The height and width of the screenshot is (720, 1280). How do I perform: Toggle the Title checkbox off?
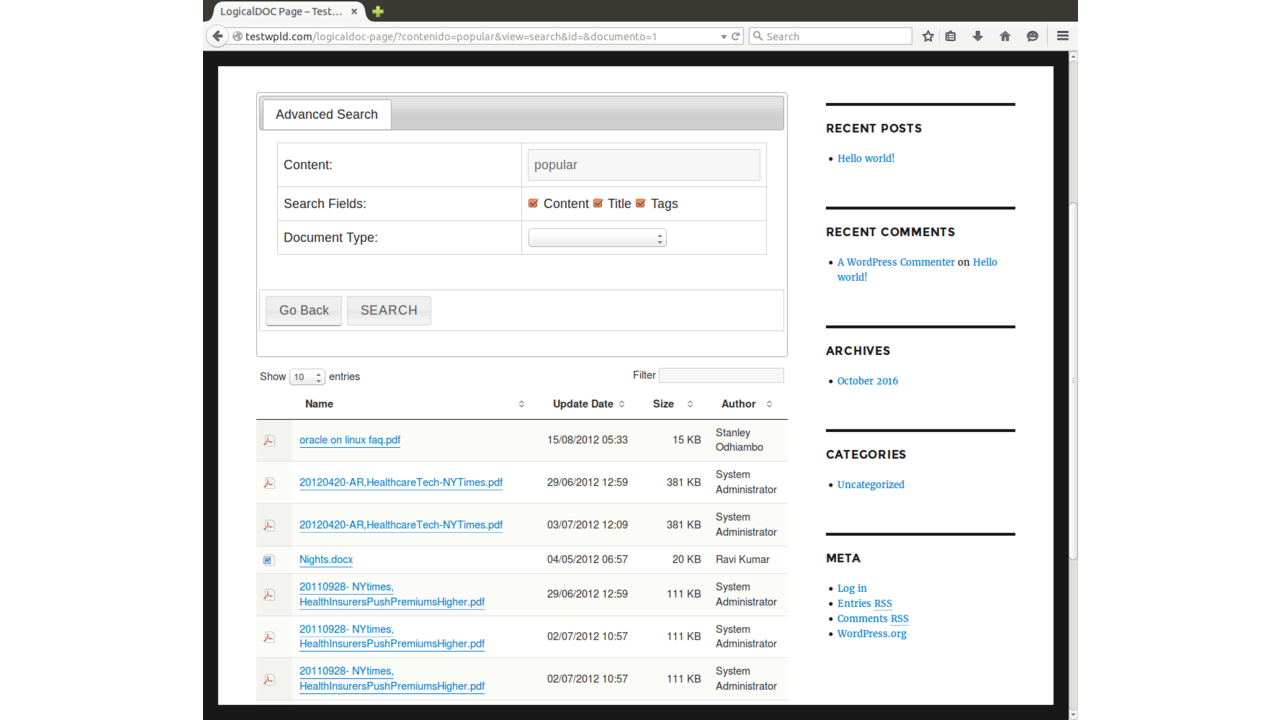(597, 202)
